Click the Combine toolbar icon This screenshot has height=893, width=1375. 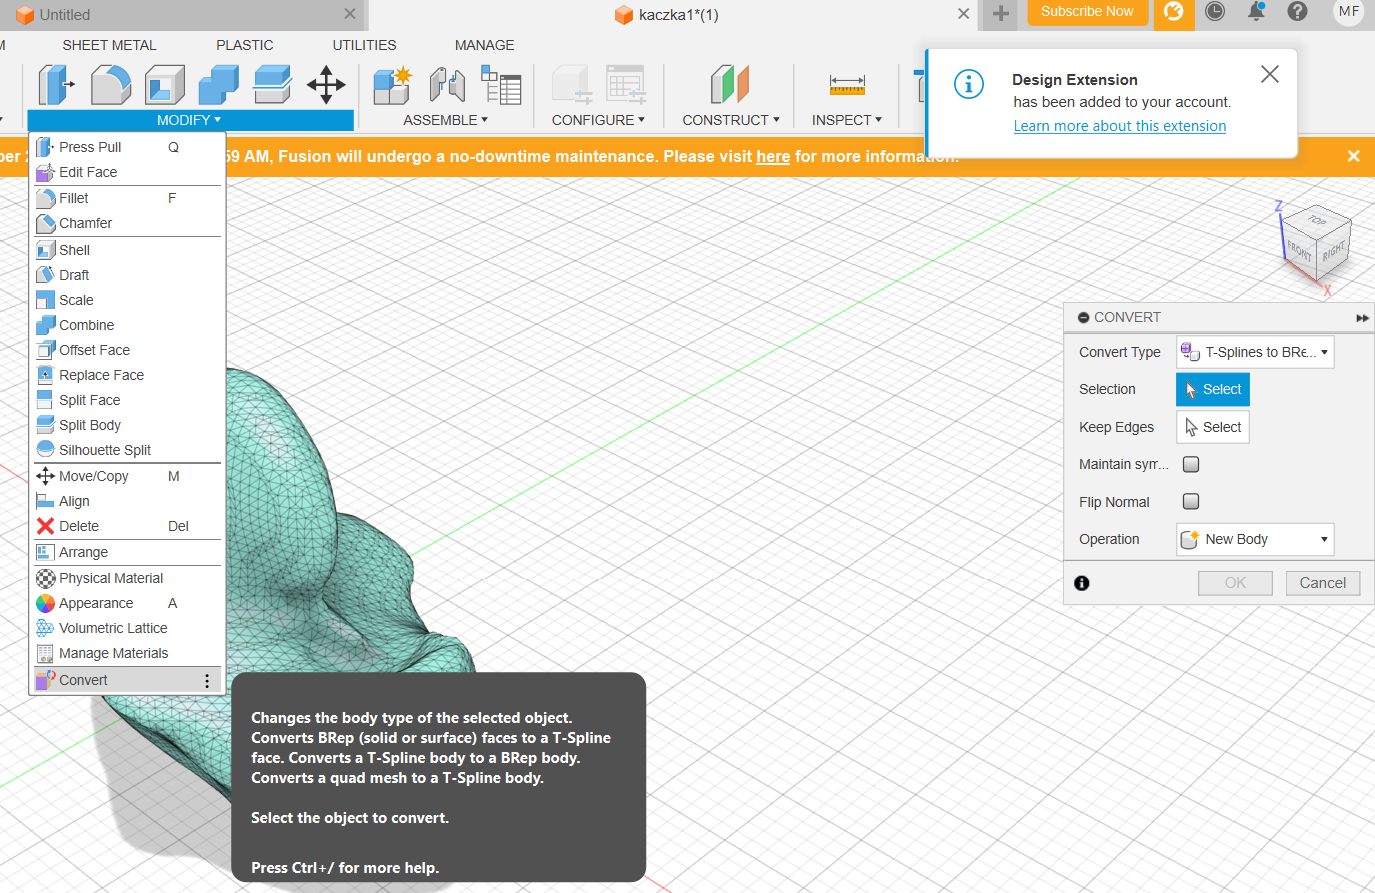coord(218,85)
